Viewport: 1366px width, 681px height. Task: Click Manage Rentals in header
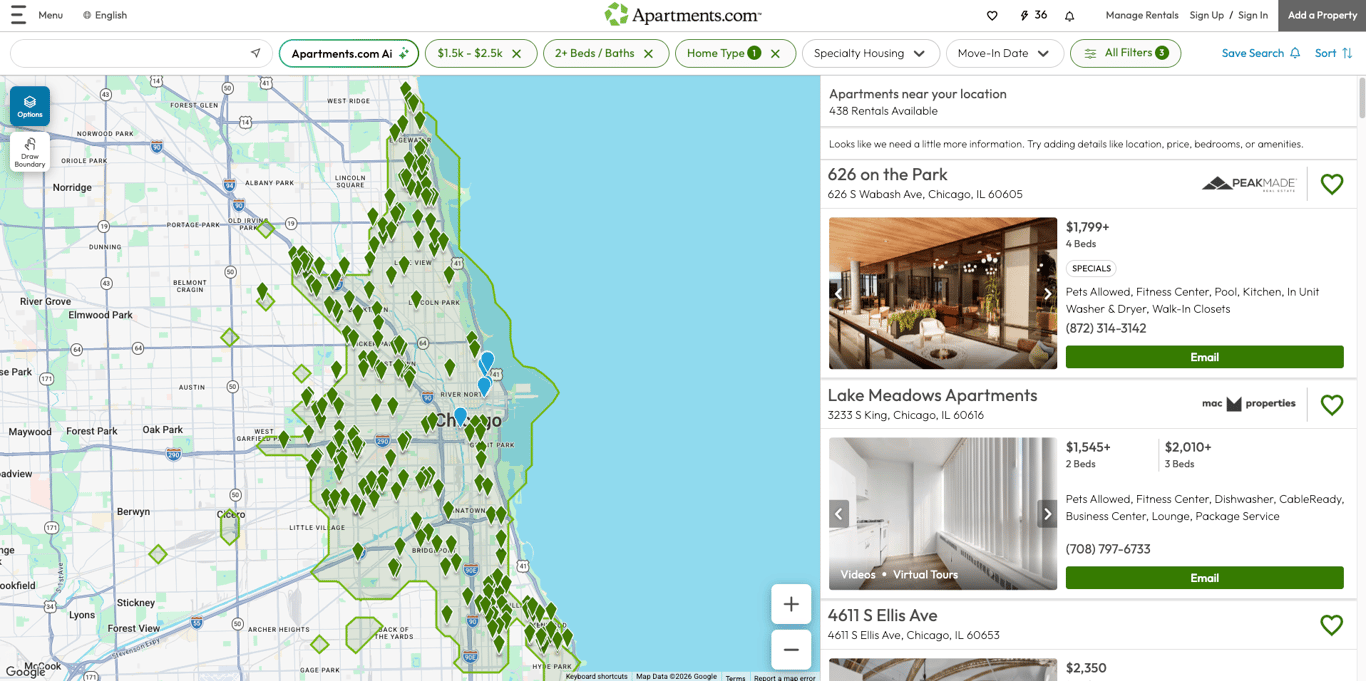coord(1141,15)
